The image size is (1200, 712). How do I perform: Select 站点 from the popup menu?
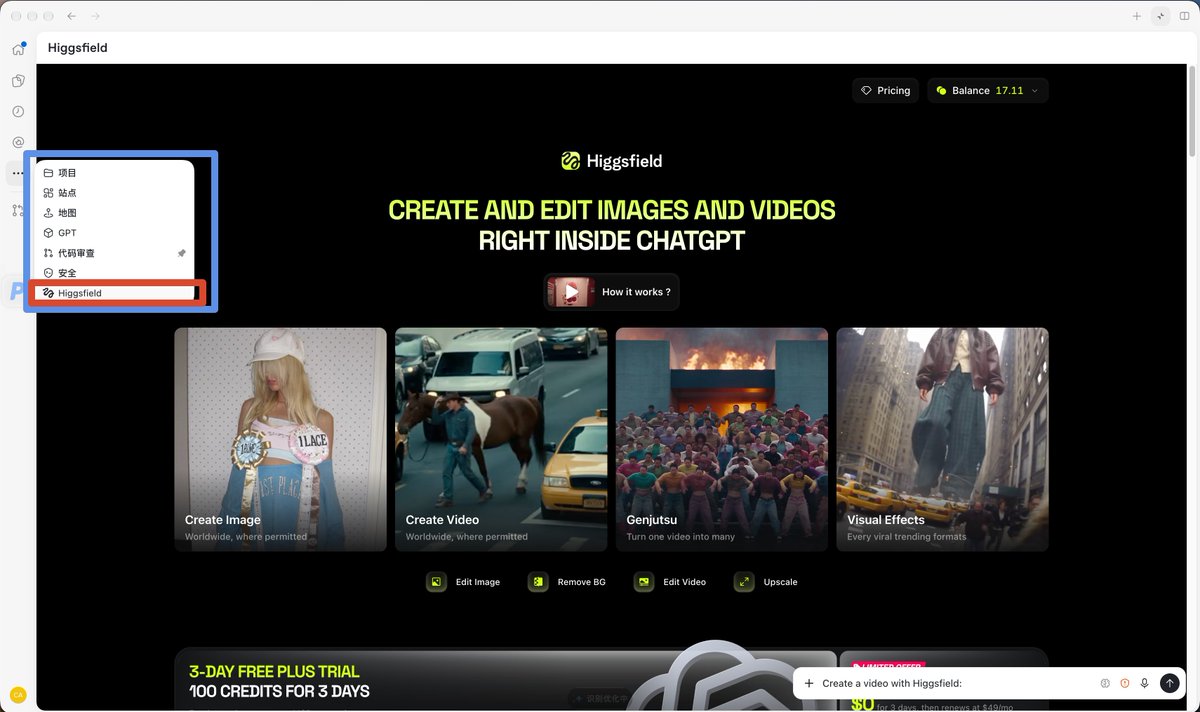click(114, 193)
